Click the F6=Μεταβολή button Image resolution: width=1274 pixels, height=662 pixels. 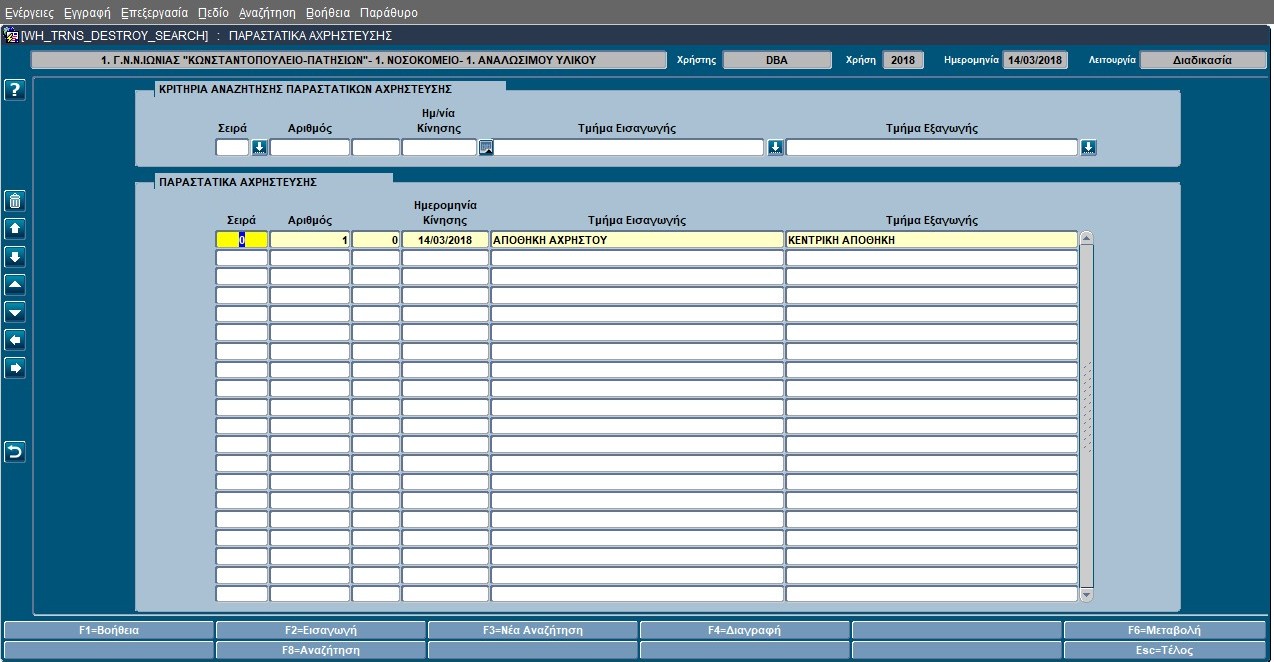pyautogui.click(x=1164, y=630)
